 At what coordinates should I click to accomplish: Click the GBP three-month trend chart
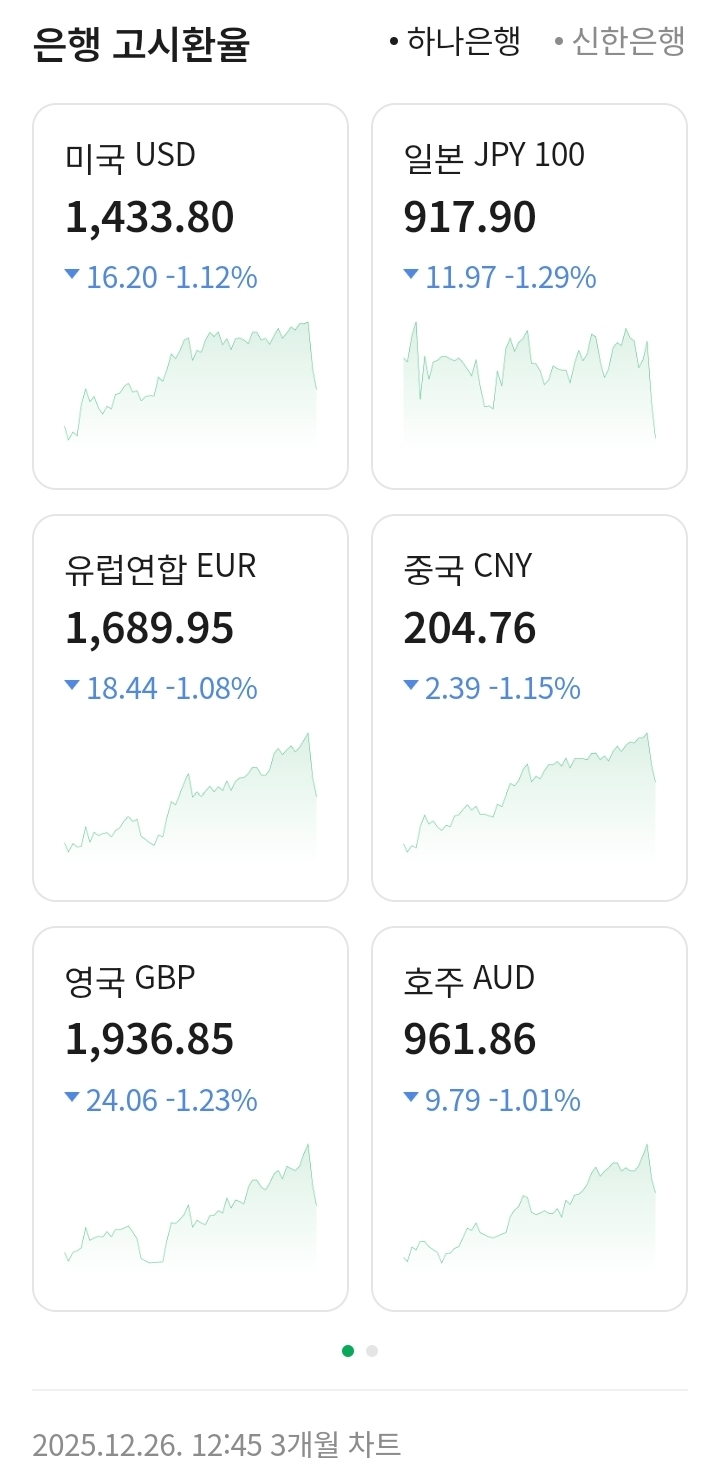tap(190, 1210)
